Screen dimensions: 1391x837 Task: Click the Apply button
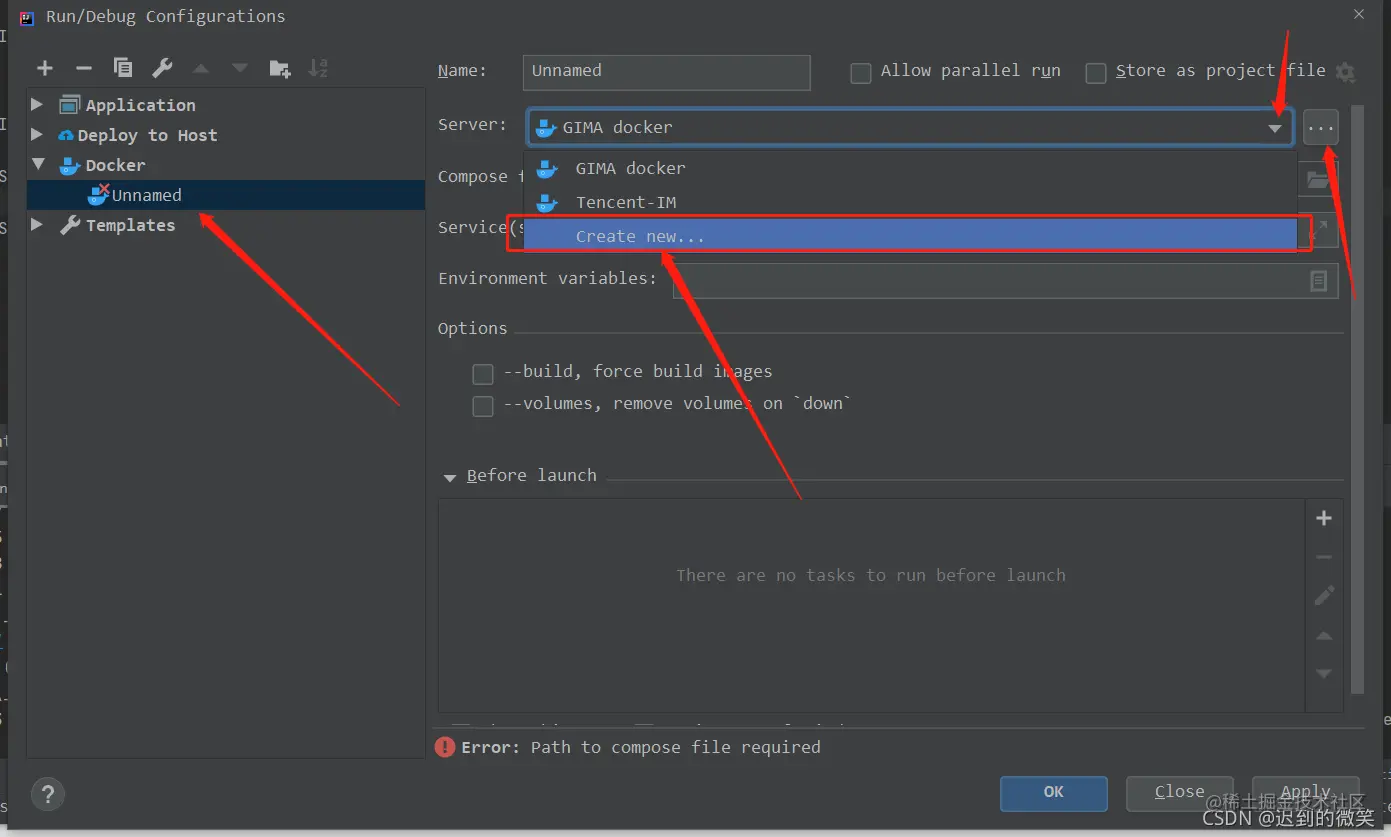(1306, 792)
